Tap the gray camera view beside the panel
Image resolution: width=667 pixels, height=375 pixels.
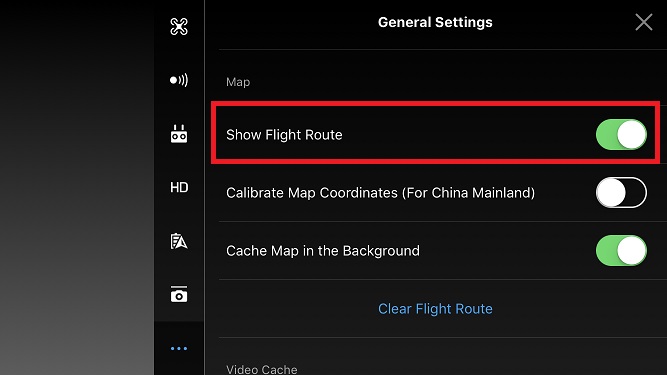pyautogui.click(x=77, y=188)
